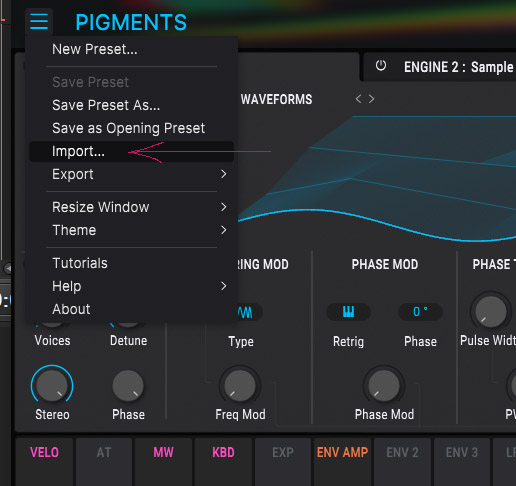Select the ENV 3 modulation tab
The width and height of the screenshot is (516, 486).
pyautogui.click(x=462, y=462)
